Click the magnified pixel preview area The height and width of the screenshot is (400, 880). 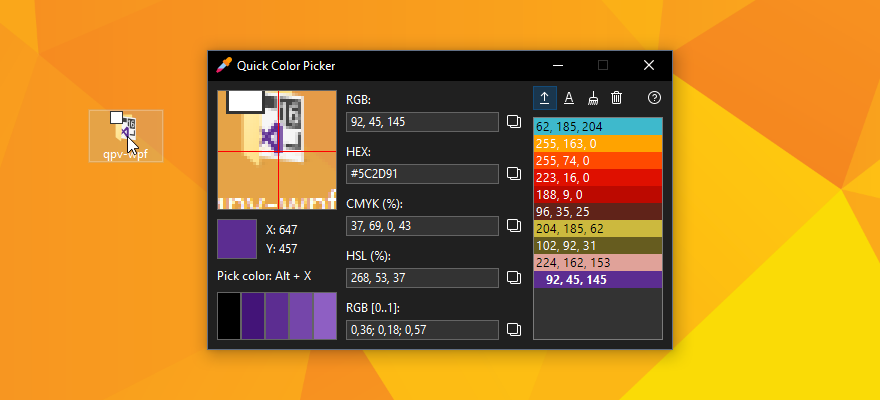277,150
